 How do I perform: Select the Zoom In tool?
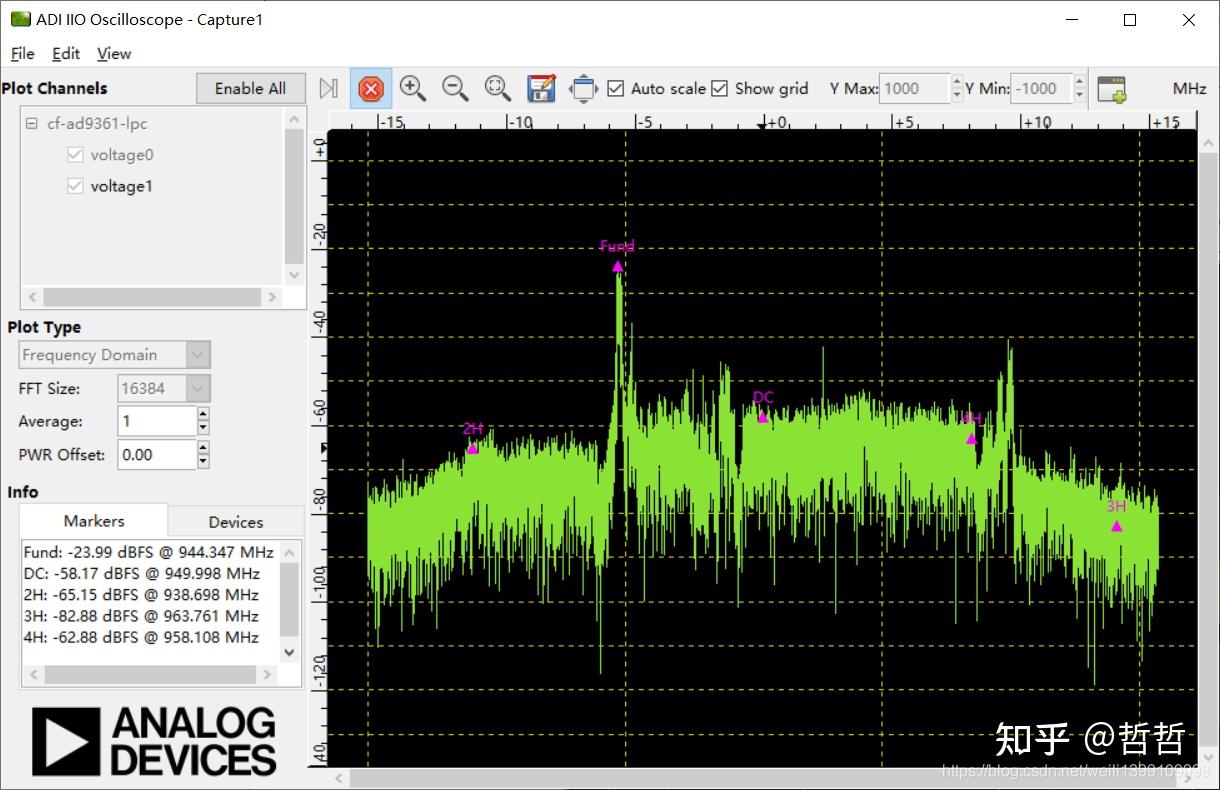(413, 88)
